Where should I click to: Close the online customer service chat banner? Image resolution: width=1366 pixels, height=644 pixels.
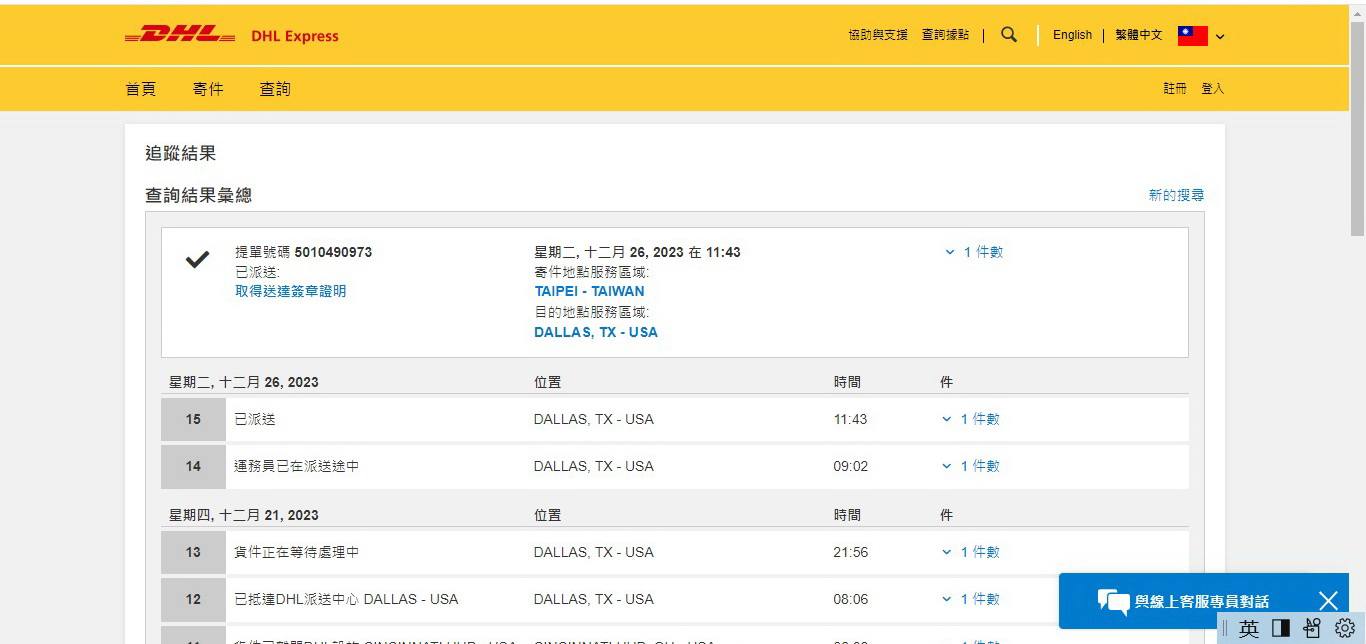(1327, 600)
